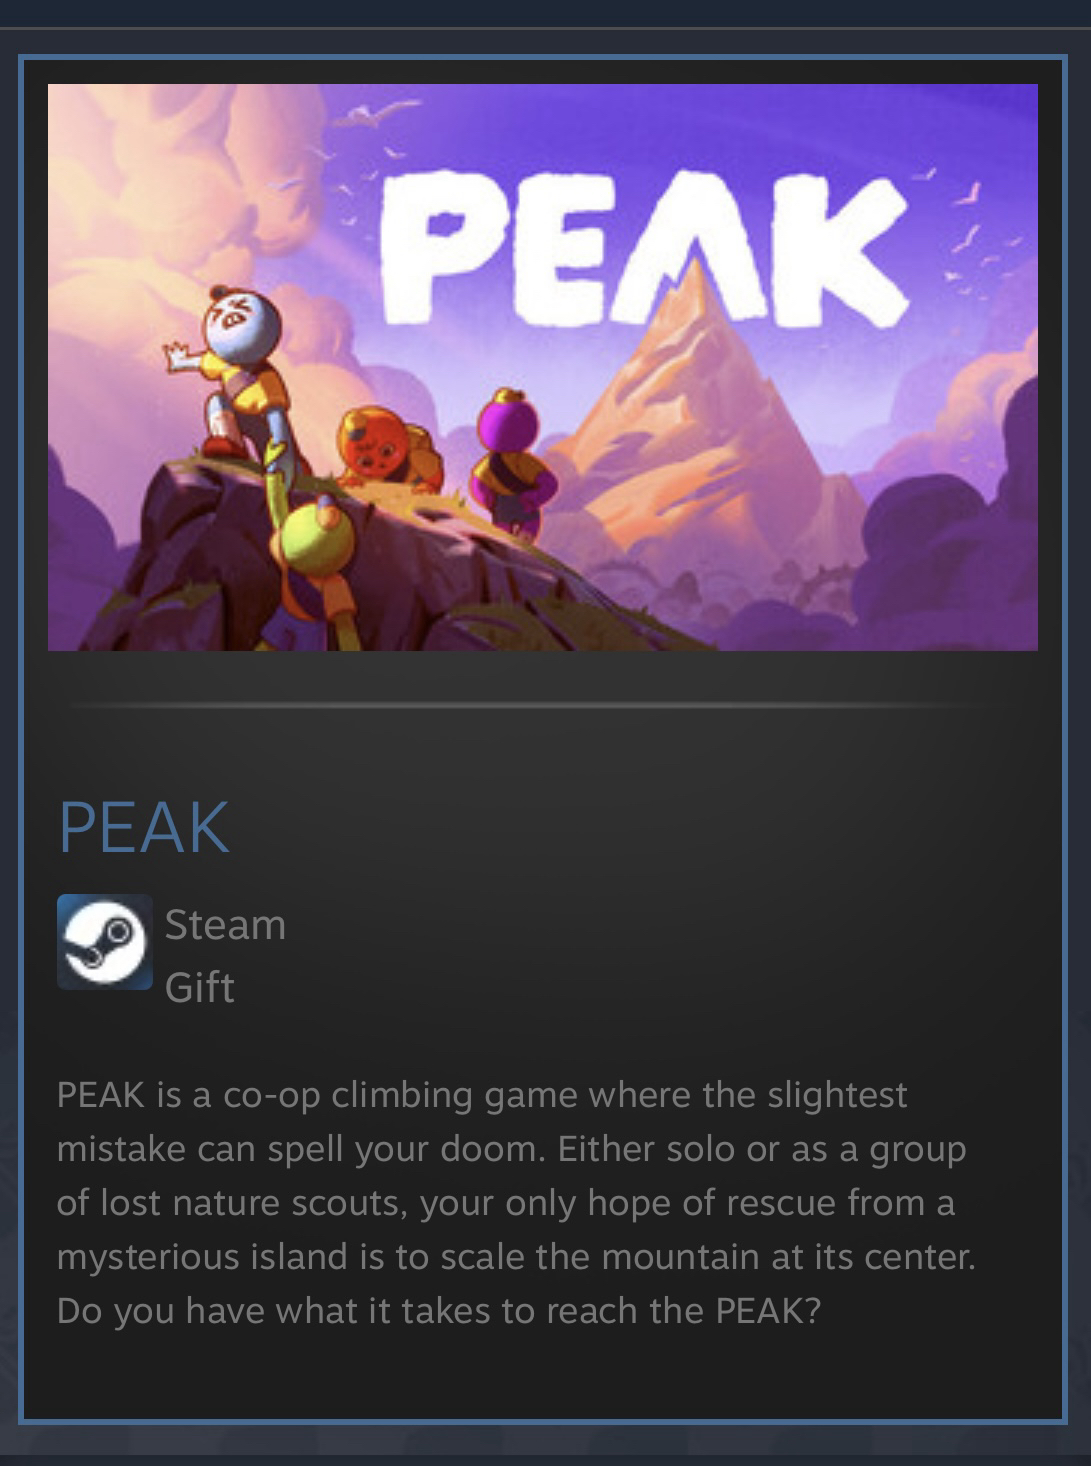Open the PEAK title link
1091x1466 pixels.
pyautogui.click(x=144, y=827)
